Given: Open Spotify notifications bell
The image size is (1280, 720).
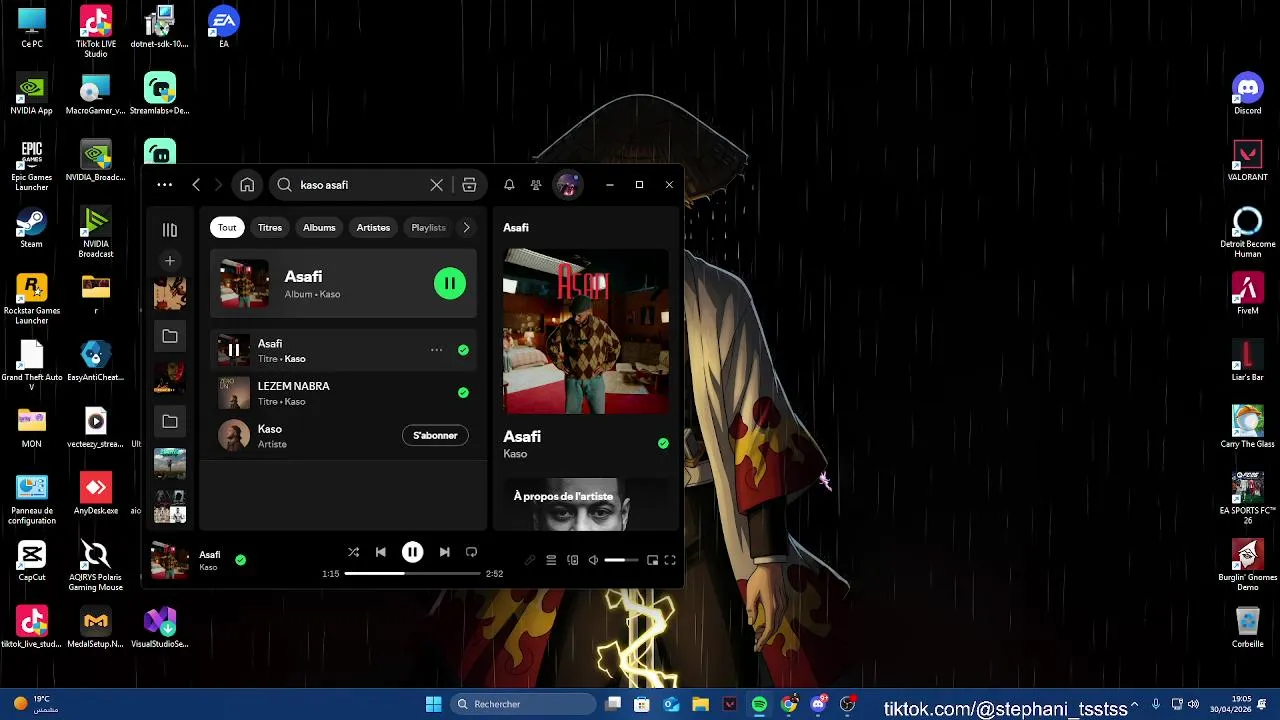Looking at the screenshot, I should click(x=509, y=185).
